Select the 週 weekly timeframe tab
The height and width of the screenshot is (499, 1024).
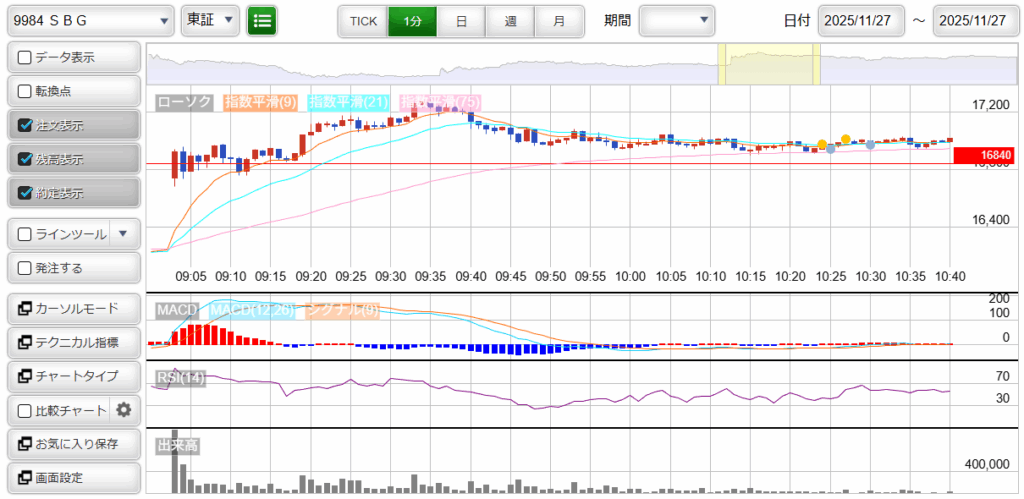point(510,21)
